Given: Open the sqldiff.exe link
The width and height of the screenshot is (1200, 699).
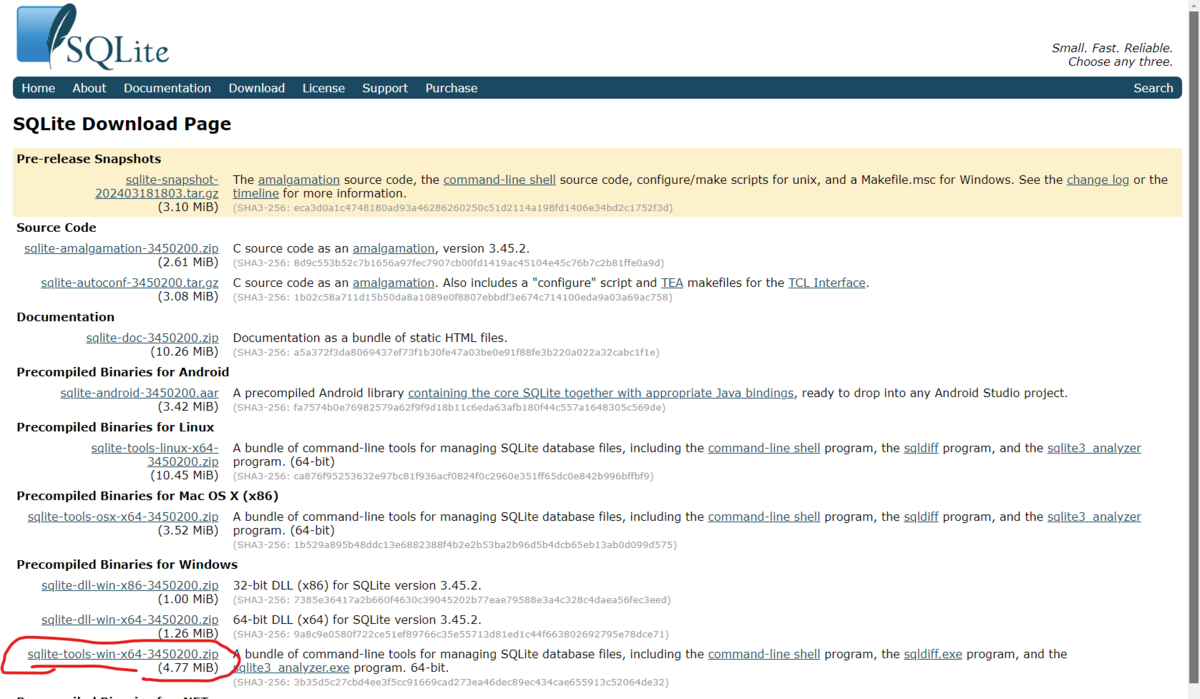Looking at the screenshot, I should [x=933, y=654].
